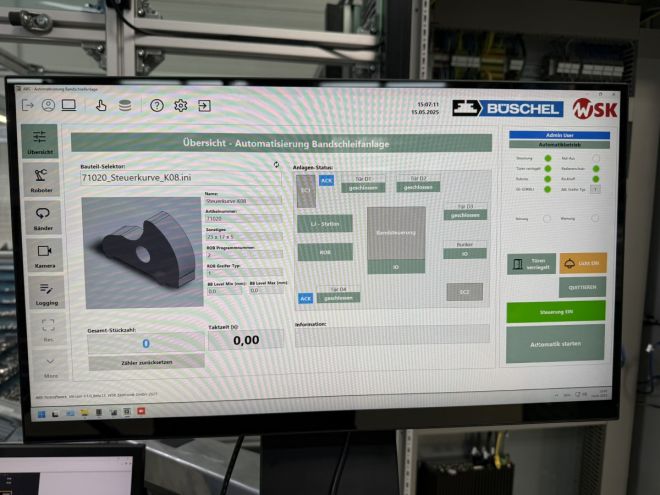
Task: Open the database stack icon
Action: [x=125, y=105]
